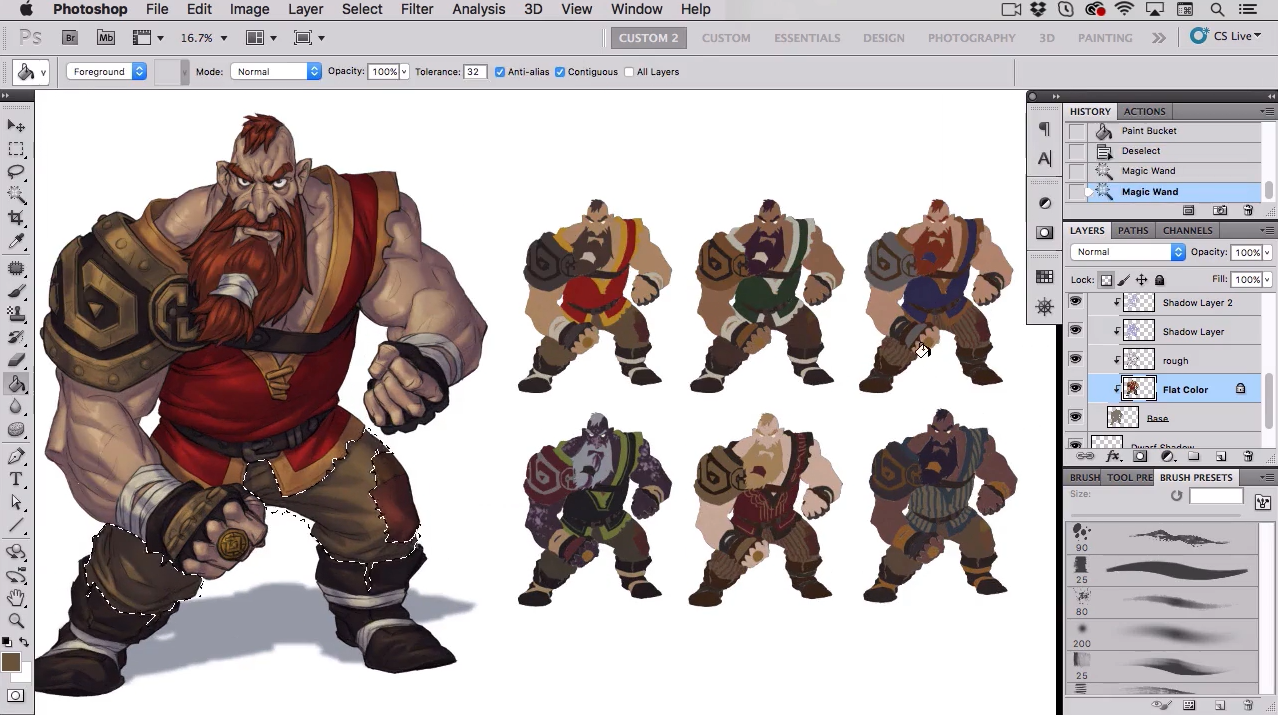This screenshot has width=1278, height=715.
Task: Open the Analysis menu
Action: (x=479, y=9)
